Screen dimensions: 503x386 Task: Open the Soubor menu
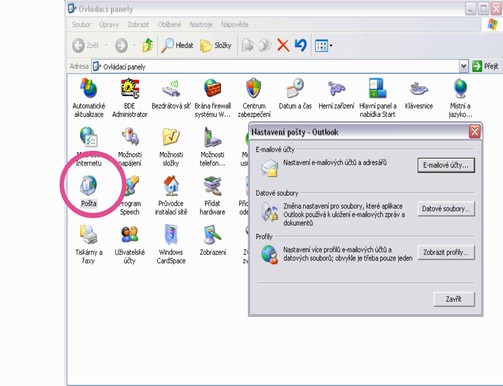tap(81, 25)
